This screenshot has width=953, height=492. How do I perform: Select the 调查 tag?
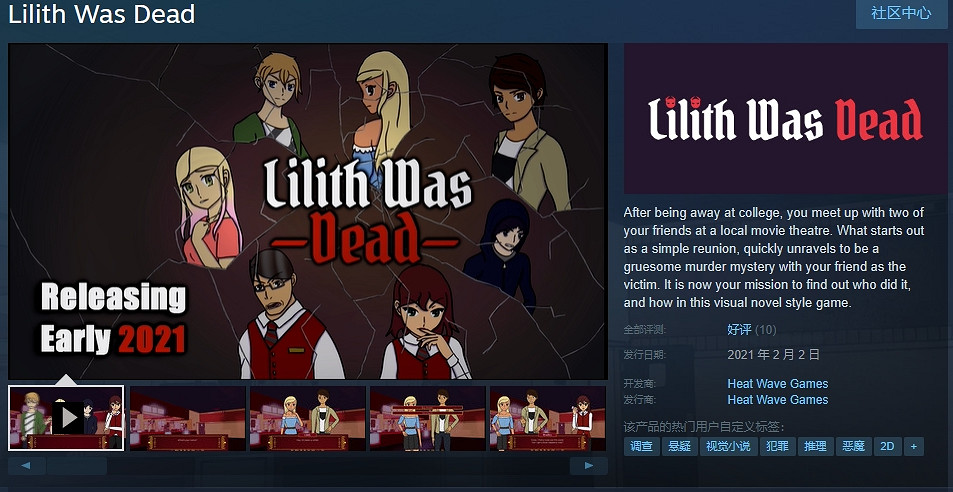[x=641, y=446]
